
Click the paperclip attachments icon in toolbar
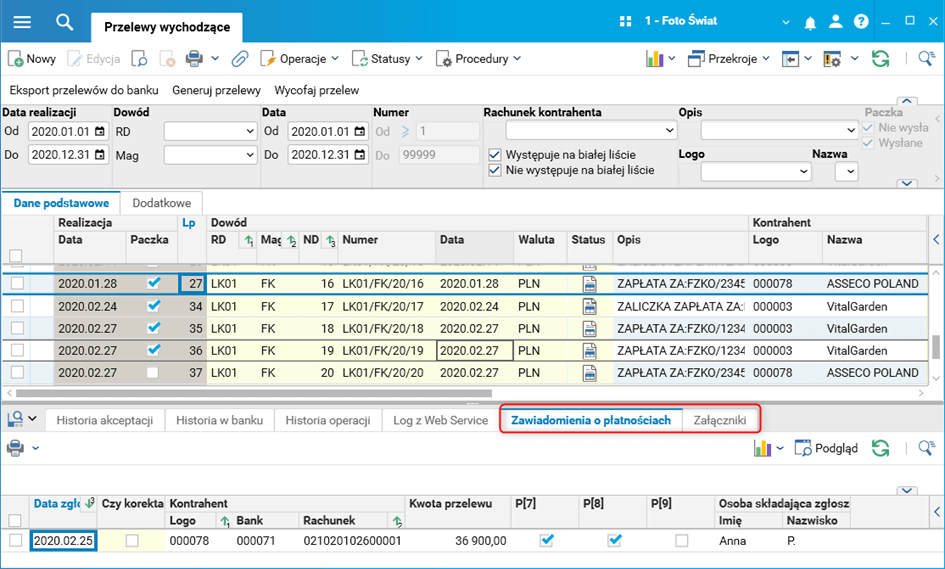(240, 59)
